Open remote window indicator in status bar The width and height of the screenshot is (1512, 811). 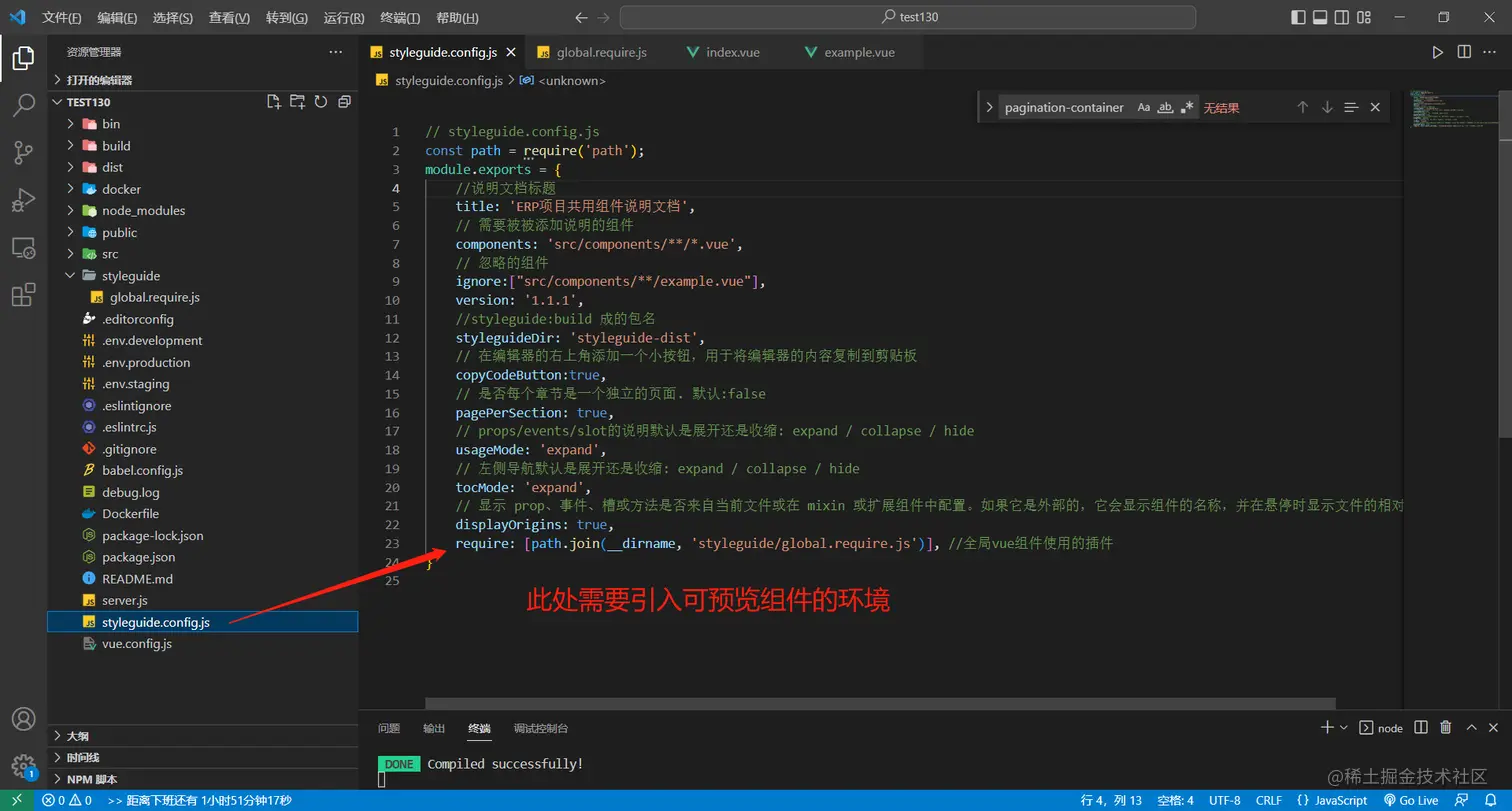pos(17,800)
